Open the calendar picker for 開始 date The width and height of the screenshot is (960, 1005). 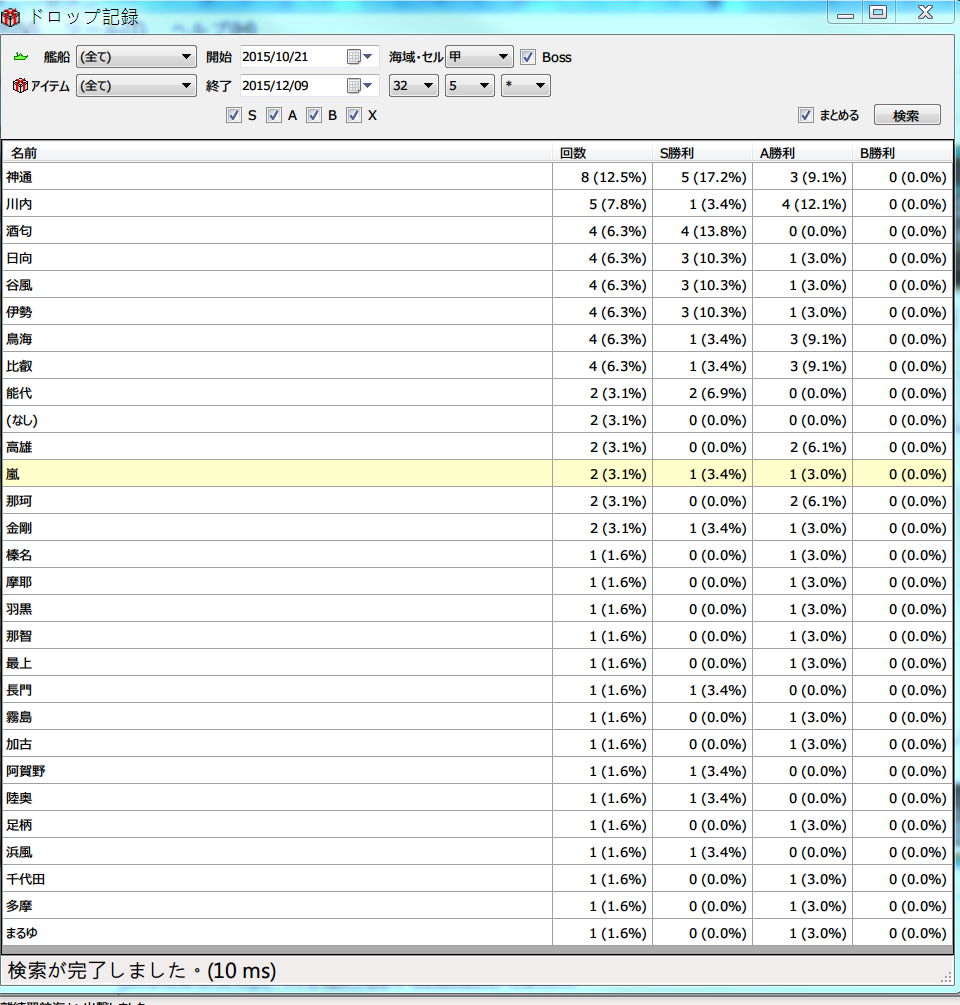(x=360, y=57)
